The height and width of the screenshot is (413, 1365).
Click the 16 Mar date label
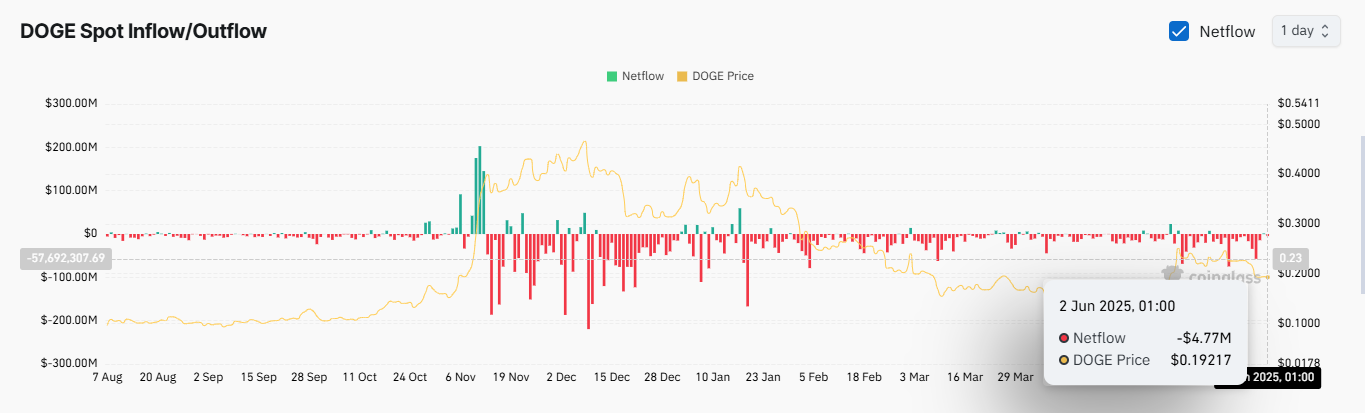tap(965, 378)
